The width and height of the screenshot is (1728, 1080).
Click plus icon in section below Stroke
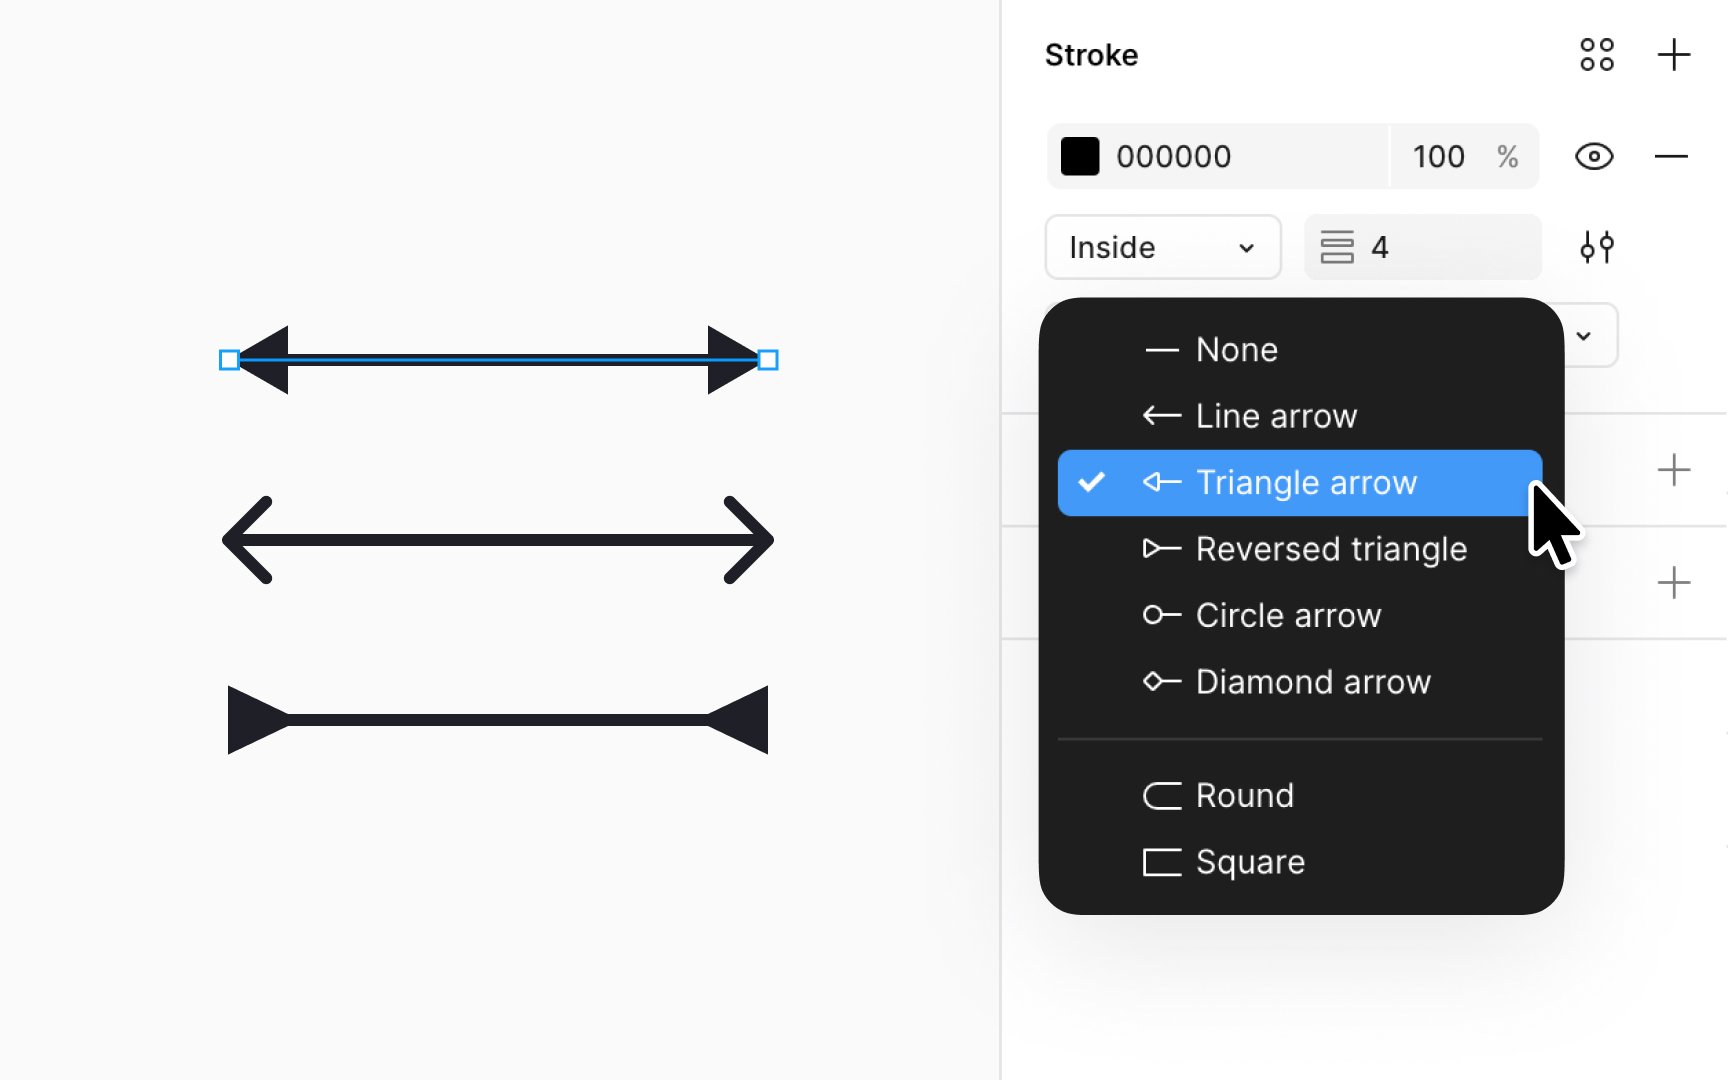tap(1674, 470)
